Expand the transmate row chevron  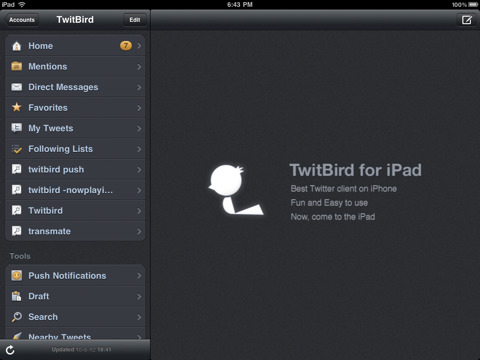click(x=139, y=231)
